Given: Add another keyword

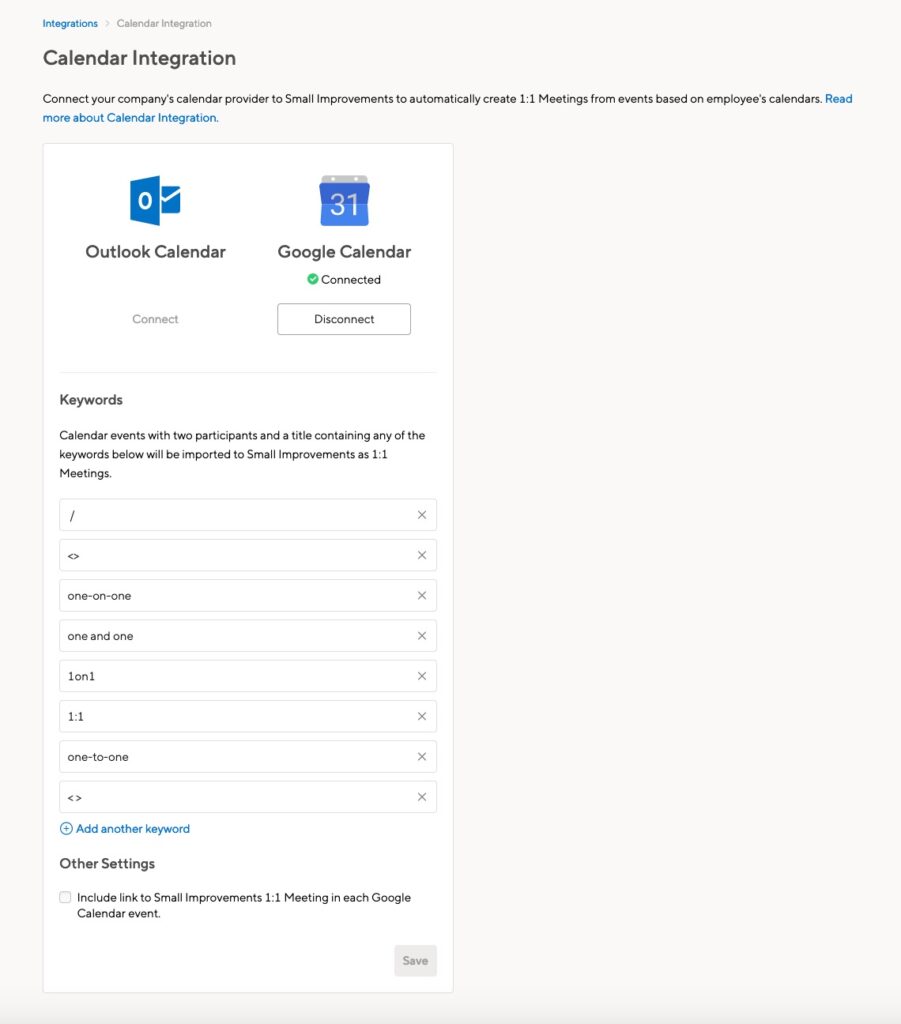Looking at the screenshot, I should point(133,829).
